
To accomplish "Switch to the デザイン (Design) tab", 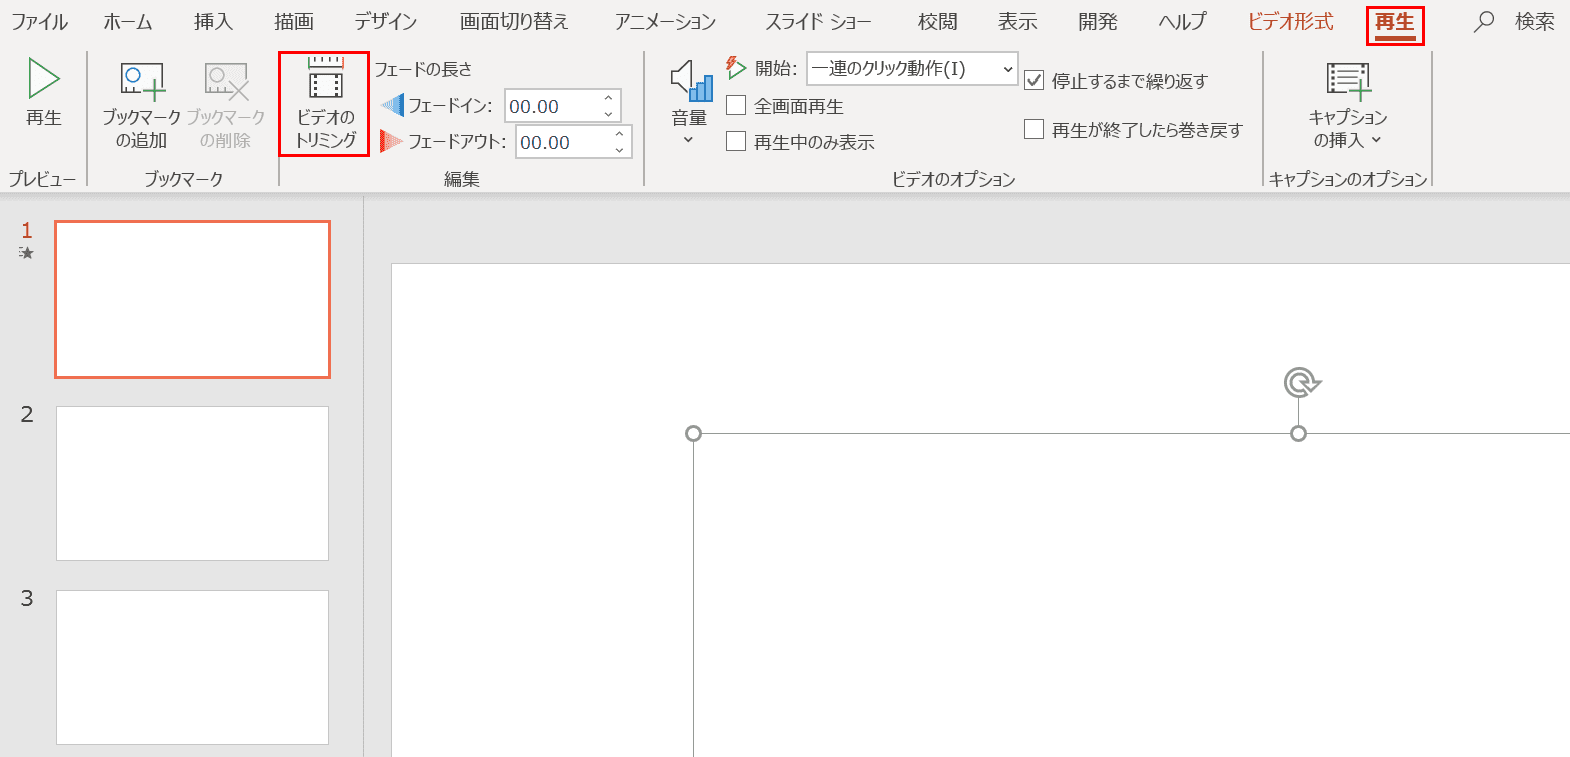I will [x=386, y=21].
